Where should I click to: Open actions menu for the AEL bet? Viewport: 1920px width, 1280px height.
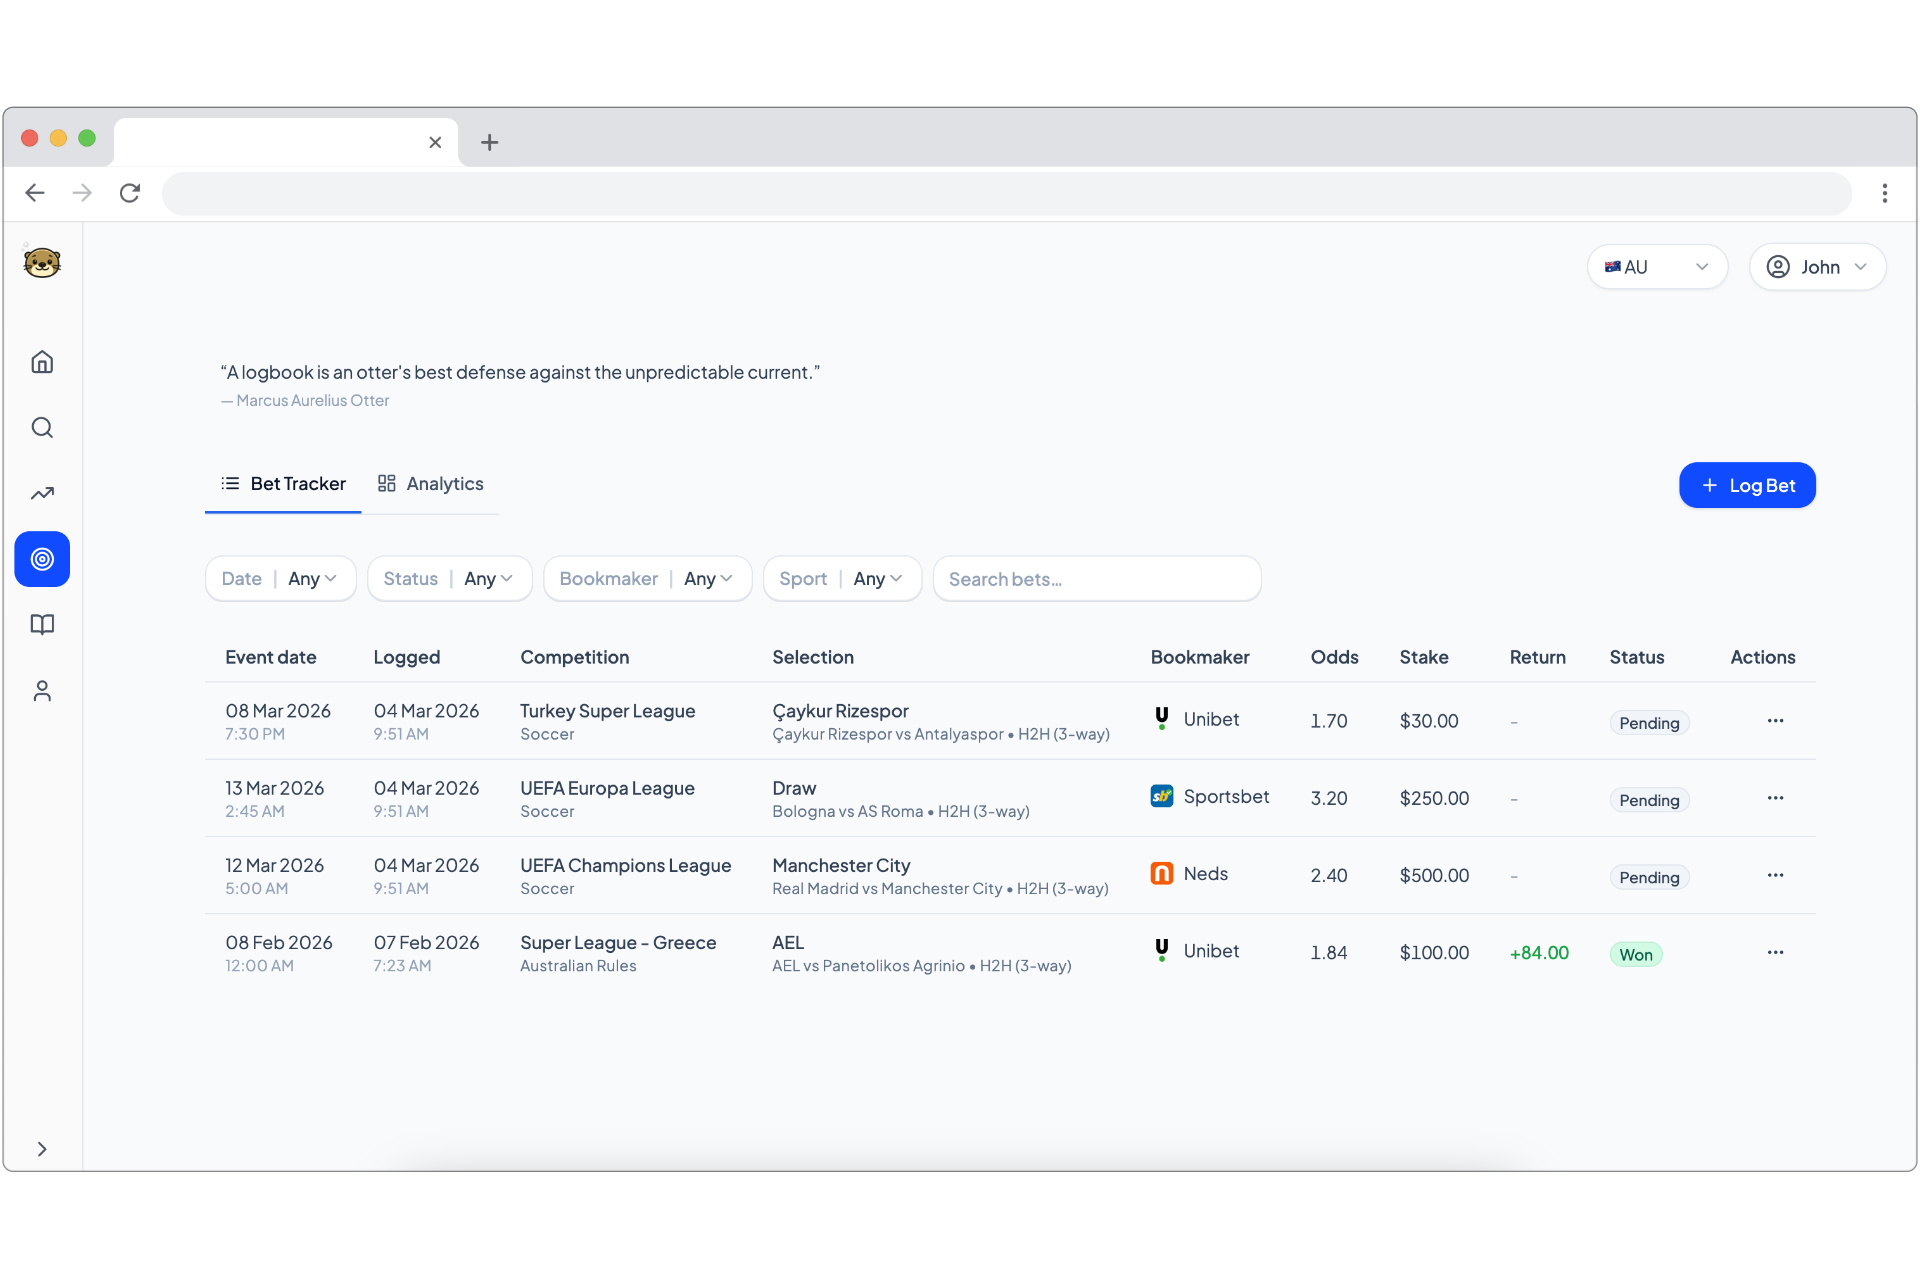[1775, 952]
